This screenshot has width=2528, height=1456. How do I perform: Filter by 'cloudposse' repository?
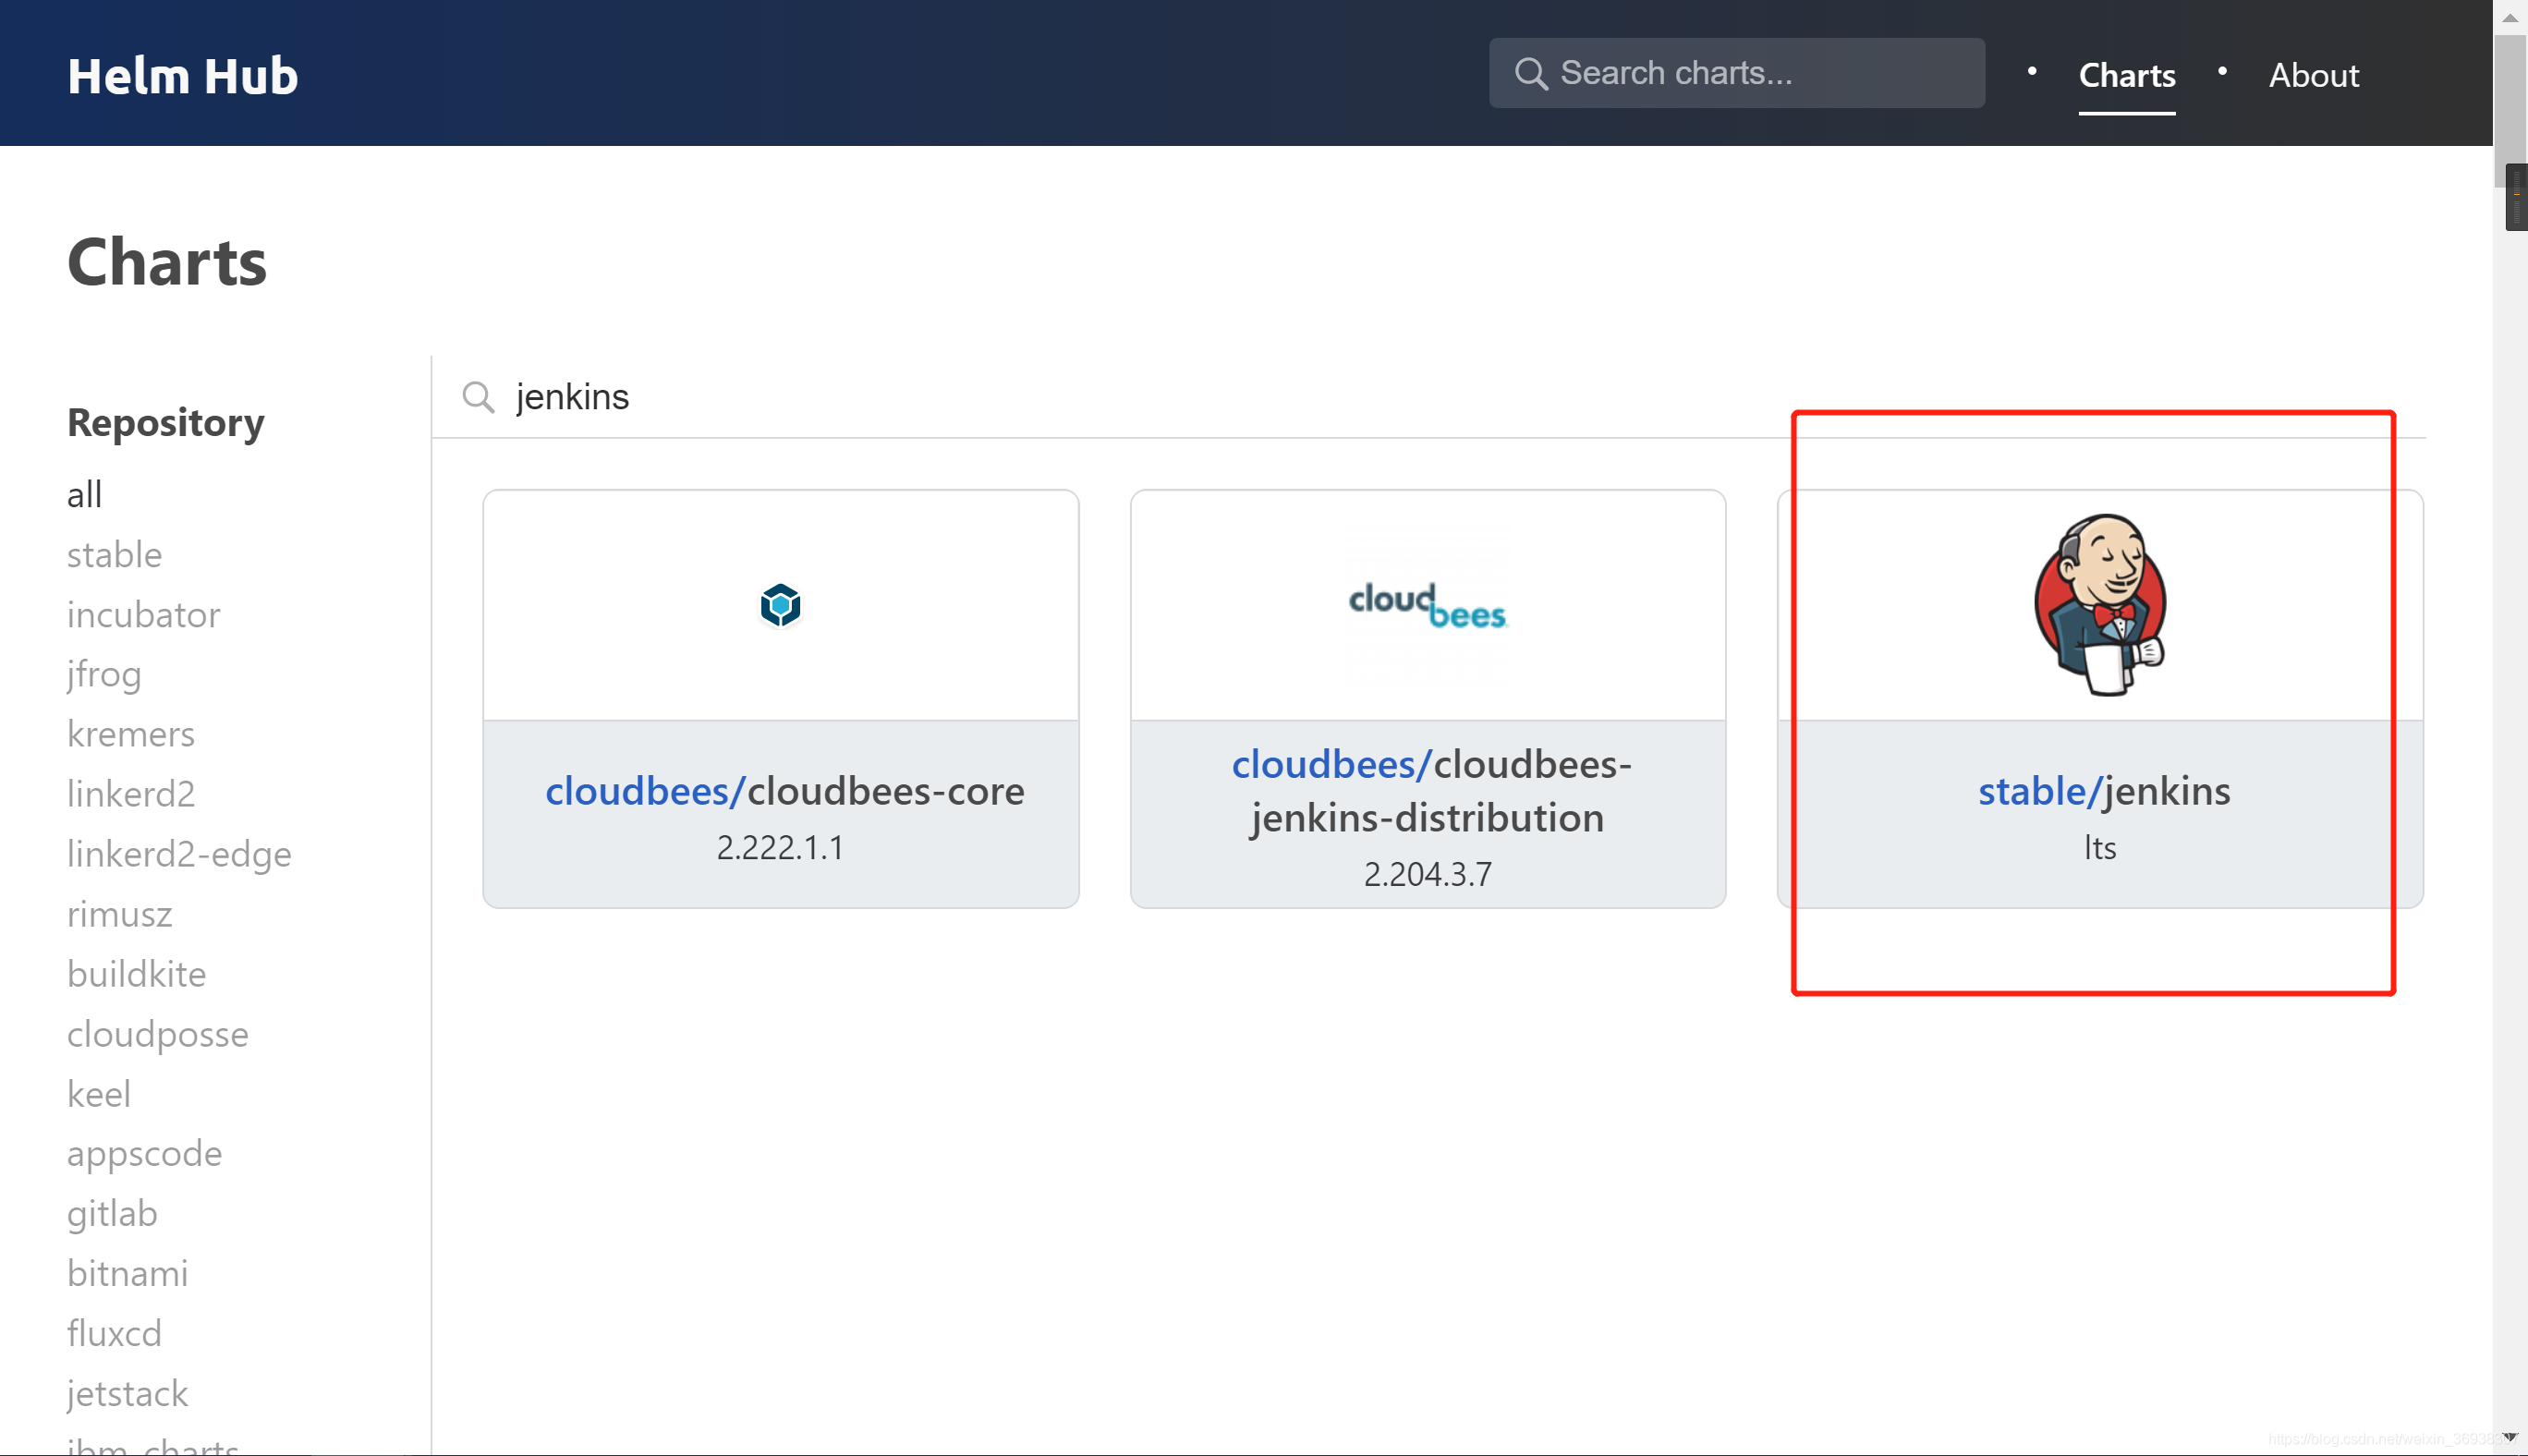tap(157, 1034)
